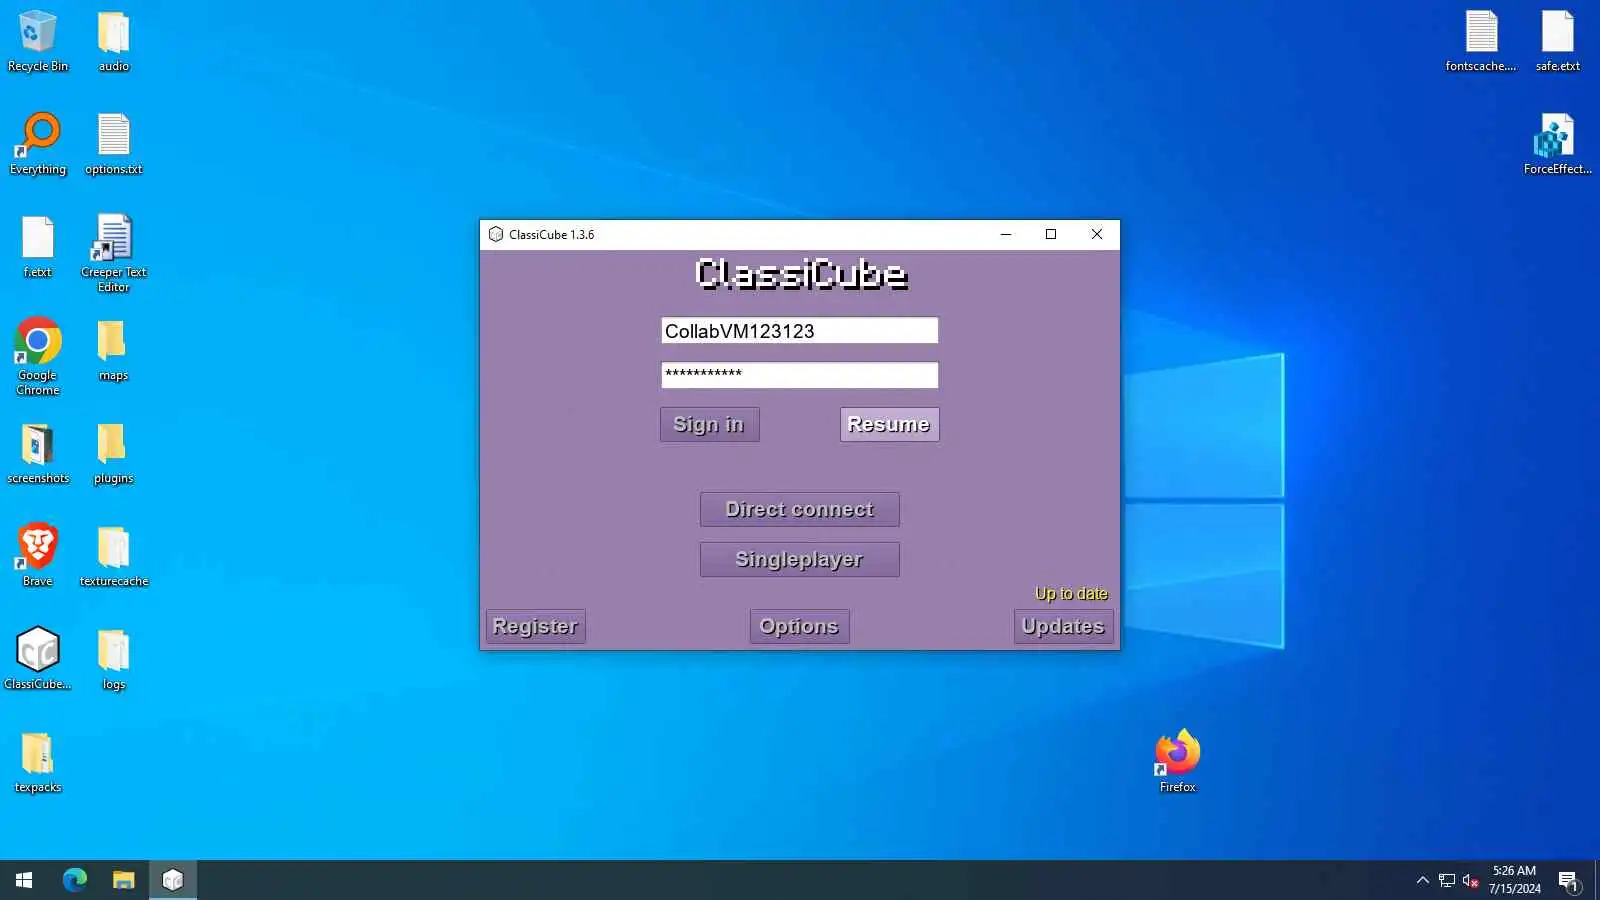Click the Resume button

tap(889, 424)
